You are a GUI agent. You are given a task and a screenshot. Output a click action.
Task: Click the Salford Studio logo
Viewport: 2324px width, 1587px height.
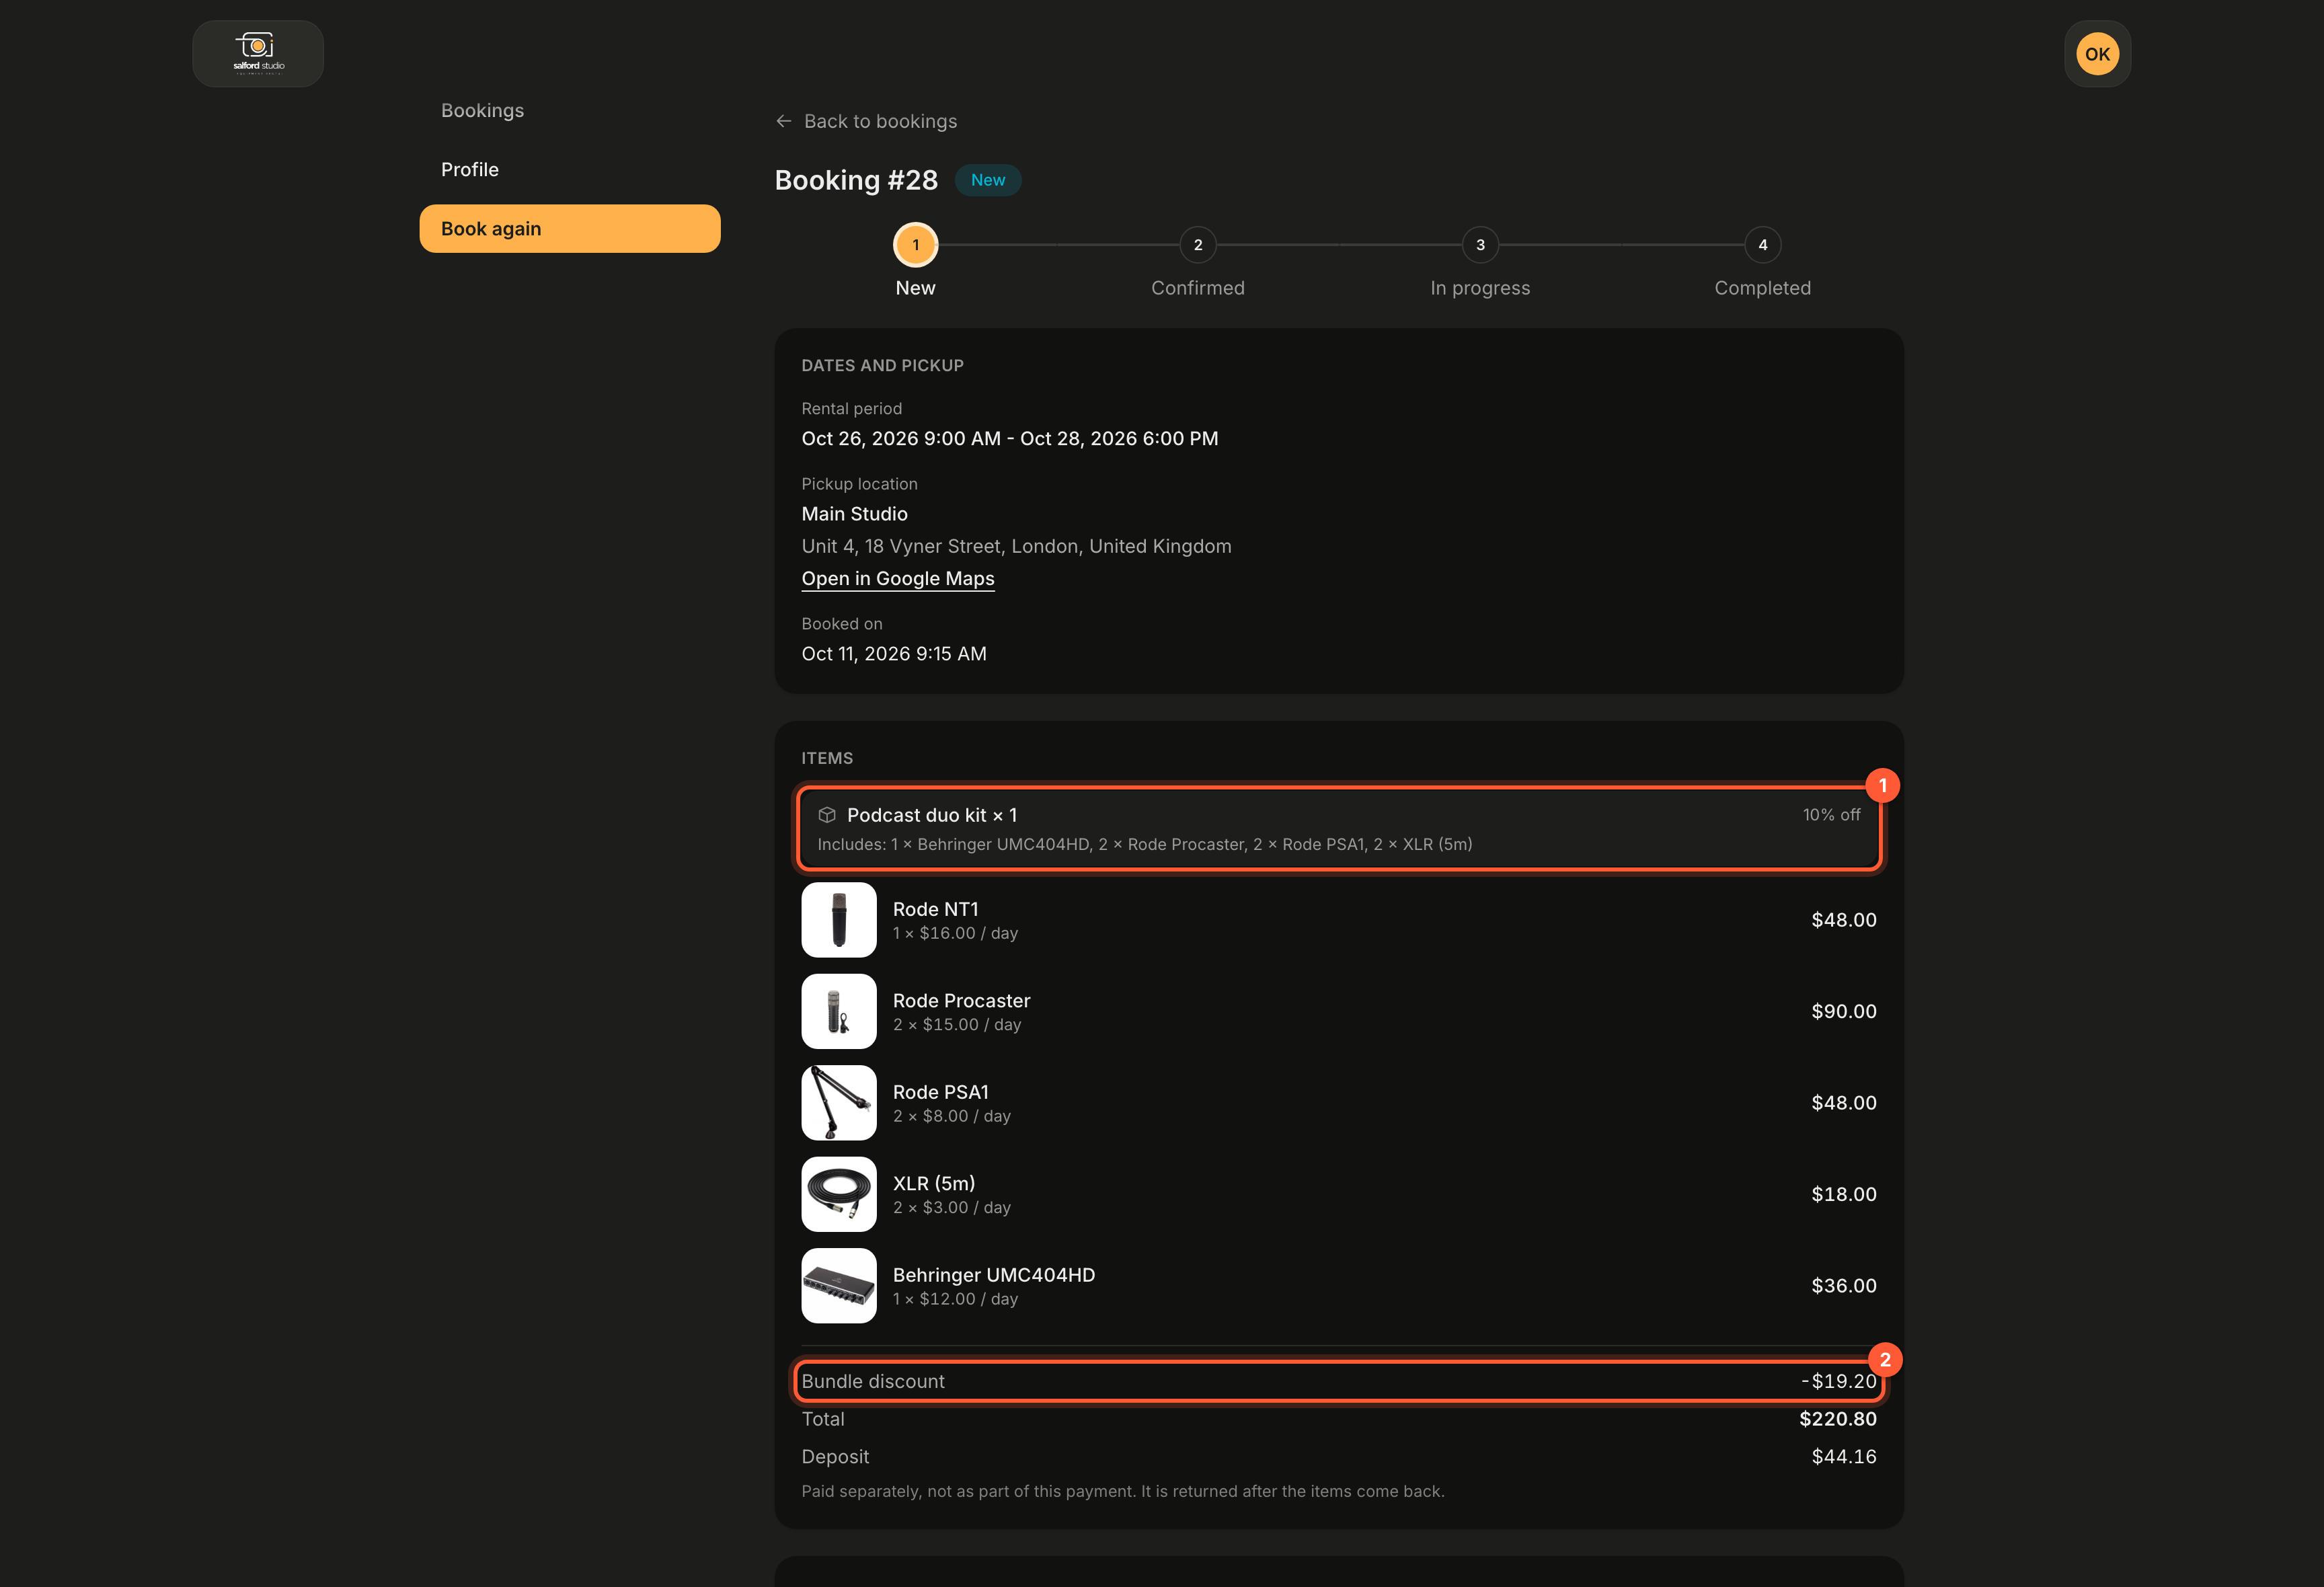click(x=258, y=54)
